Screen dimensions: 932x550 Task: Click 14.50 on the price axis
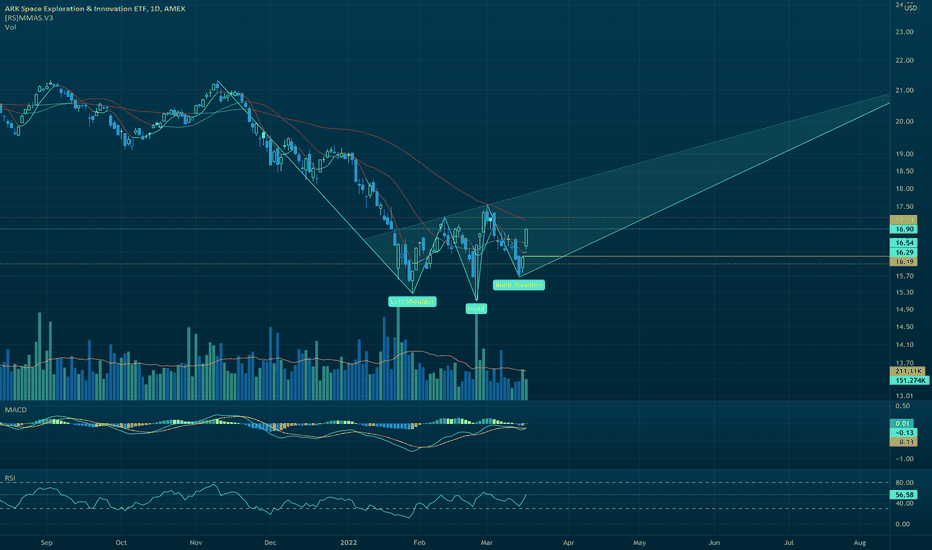904,327
